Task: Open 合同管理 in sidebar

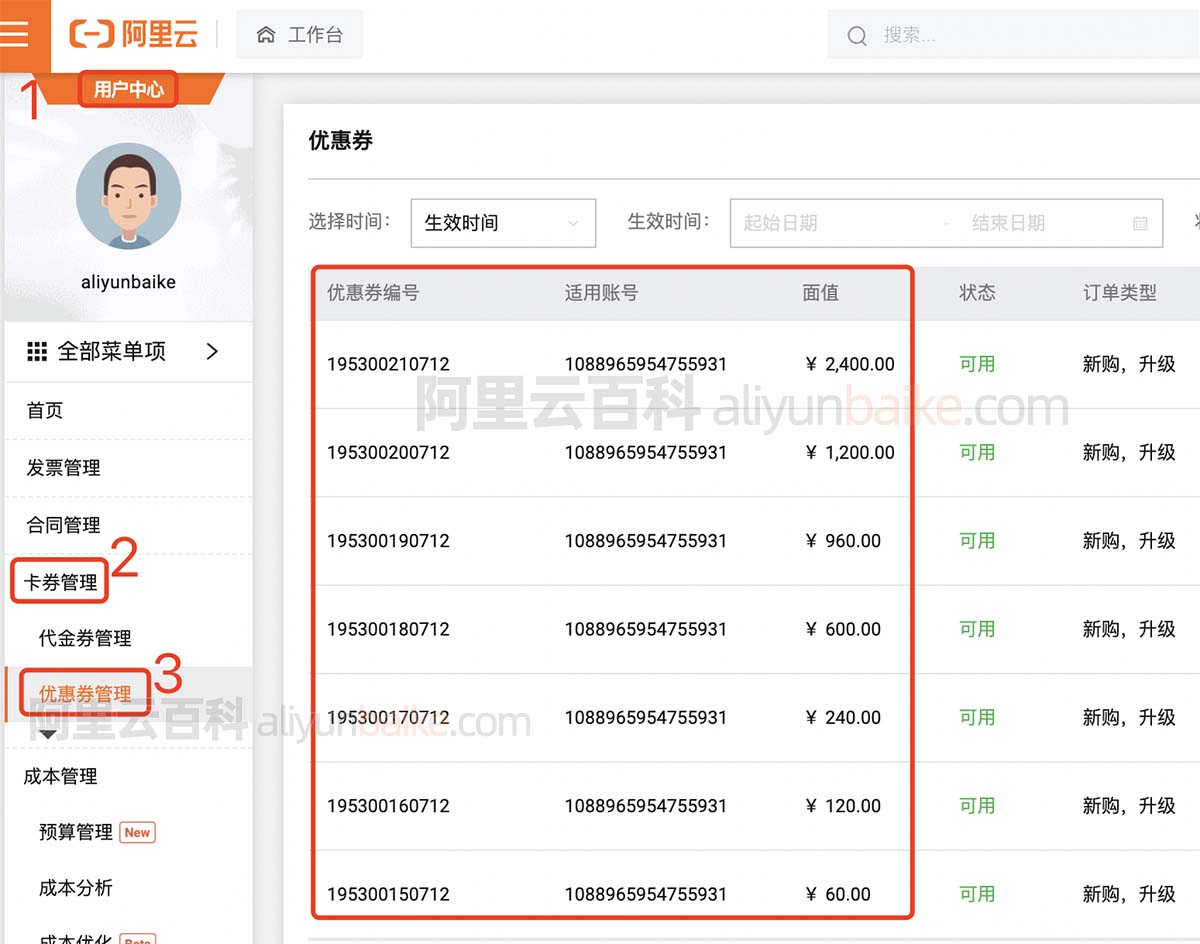Action: tap(63, 526)
